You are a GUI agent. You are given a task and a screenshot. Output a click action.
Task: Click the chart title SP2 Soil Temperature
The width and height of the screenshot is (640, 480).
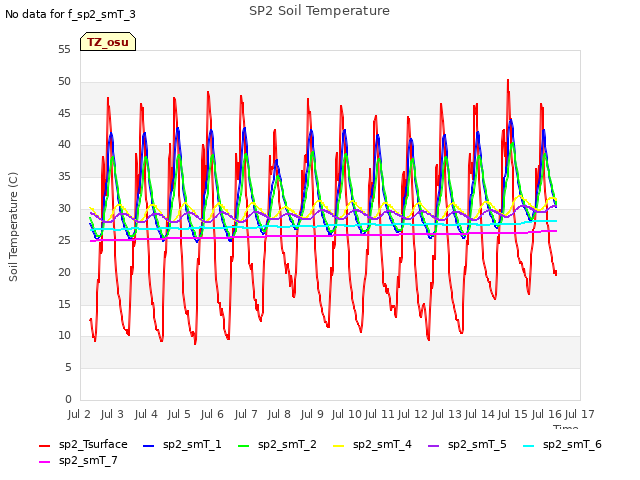[319, 11]
